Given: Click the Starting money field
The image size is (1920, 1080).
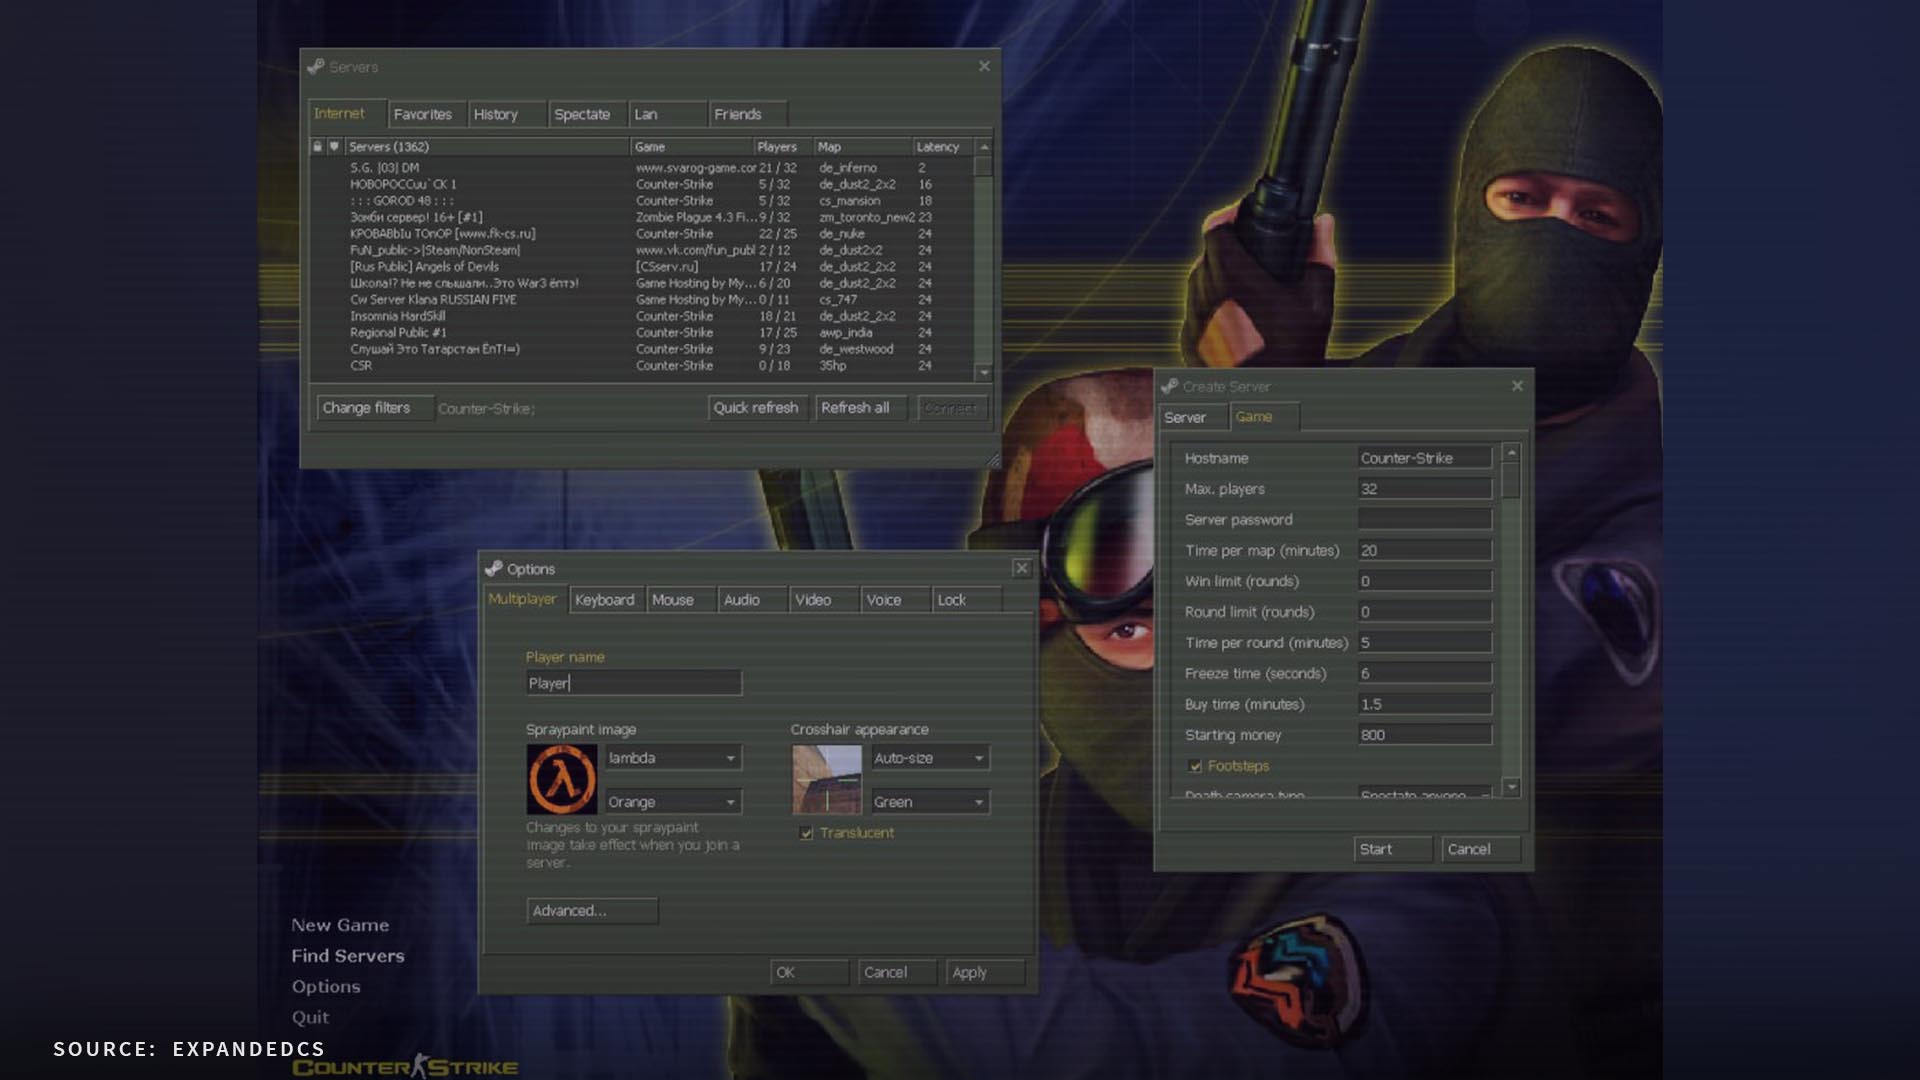Looking at the screenshot, I should click(1425, 735).
